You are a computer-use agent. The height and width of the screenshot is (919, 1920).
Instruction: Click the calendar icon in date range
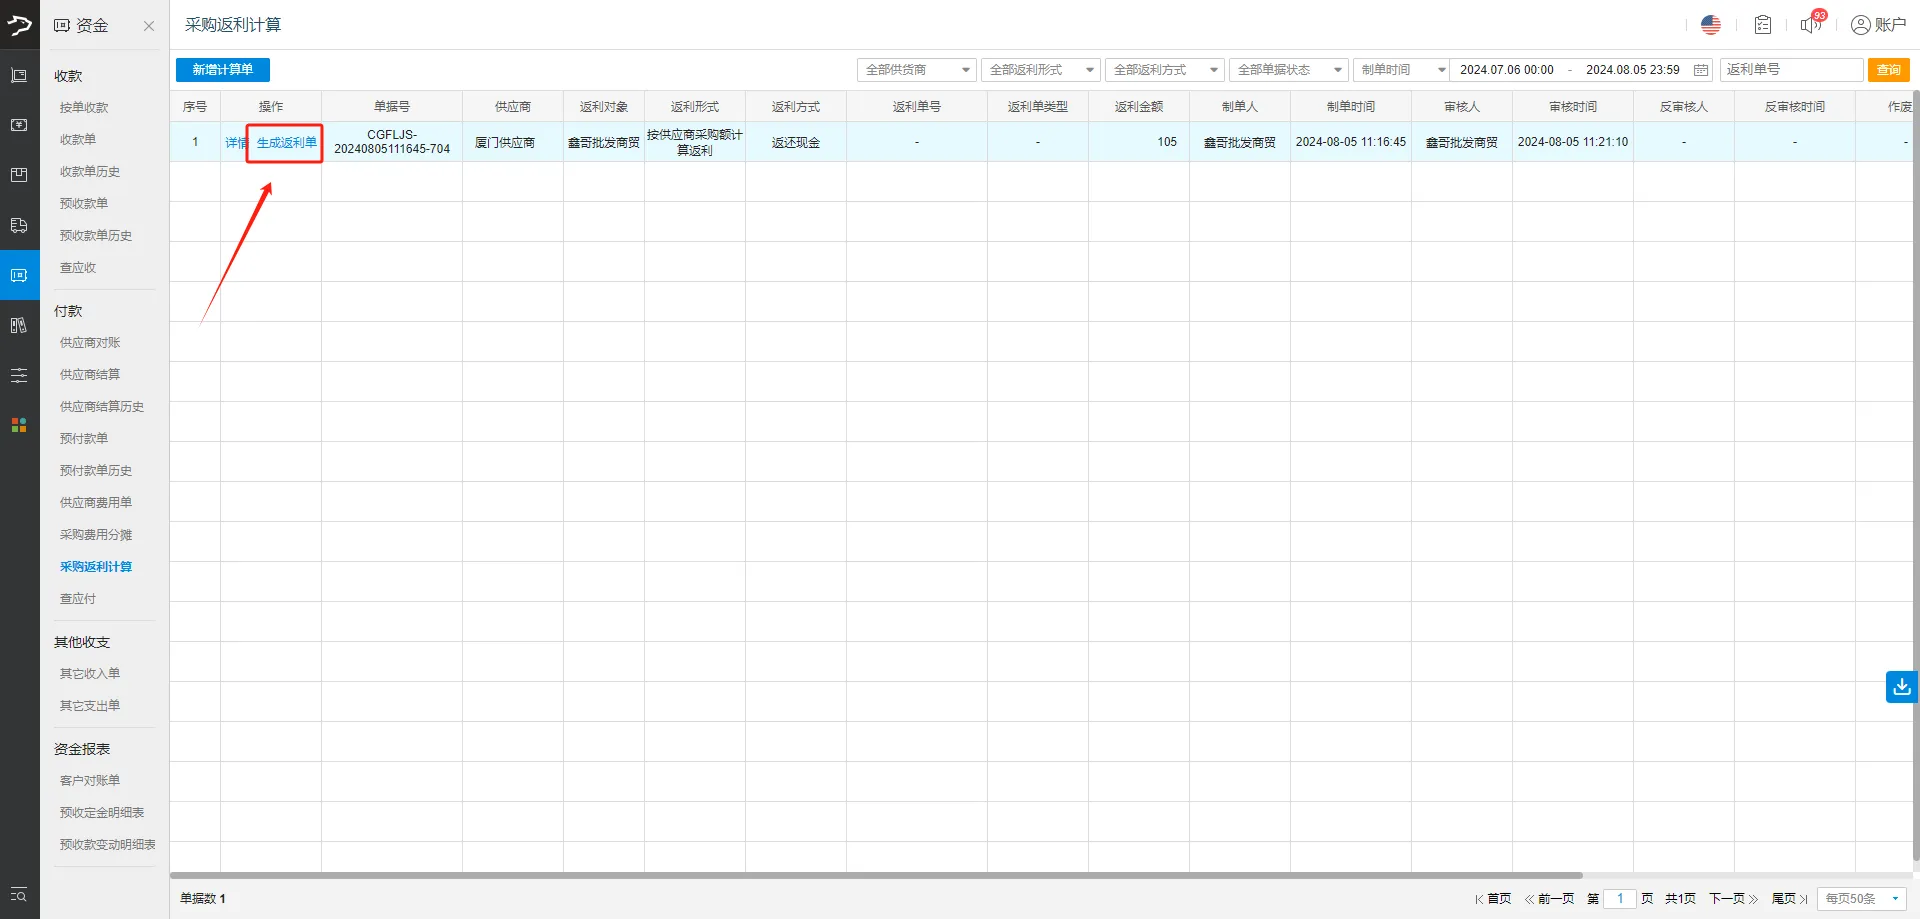[x=1700, y=70]
